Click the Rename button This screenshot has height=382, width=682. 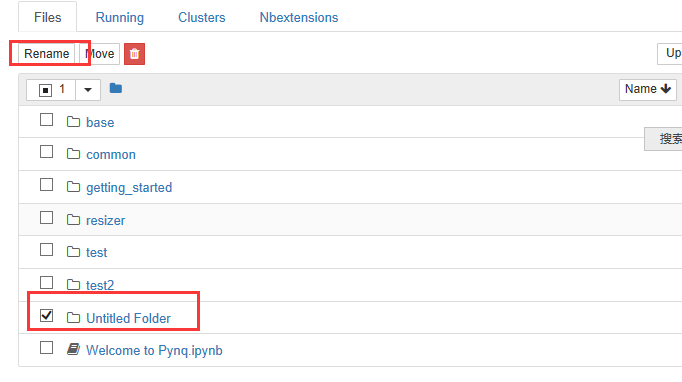click(47, 54)
